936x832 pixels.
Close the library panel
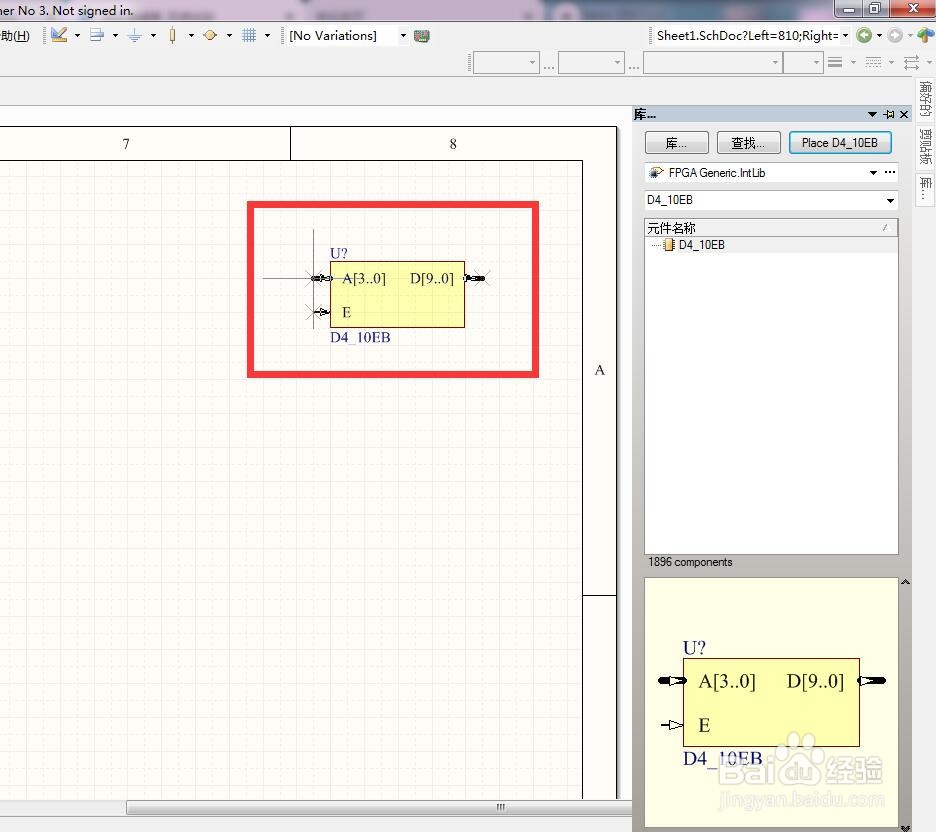(904, 114)
